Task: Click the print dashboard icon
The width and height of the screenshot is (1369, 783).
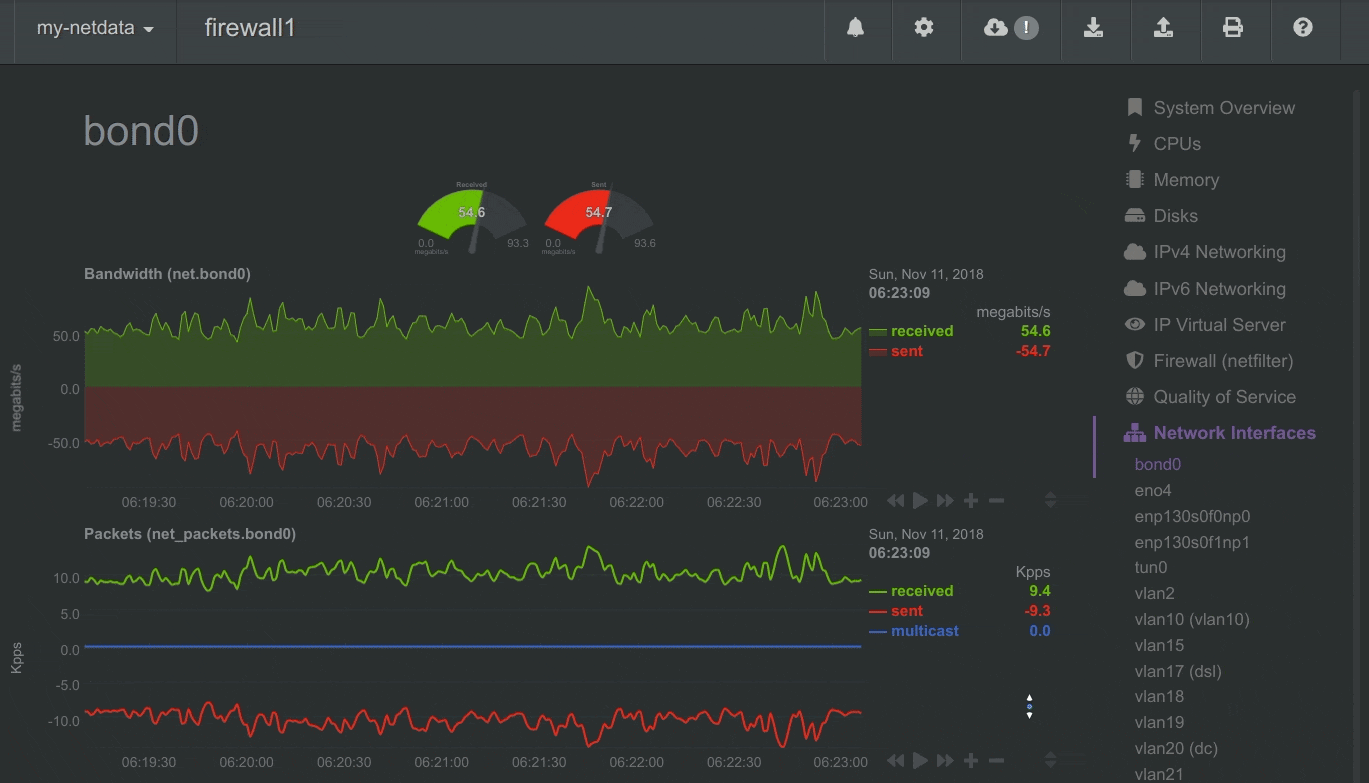Action: pos(1233,28)
